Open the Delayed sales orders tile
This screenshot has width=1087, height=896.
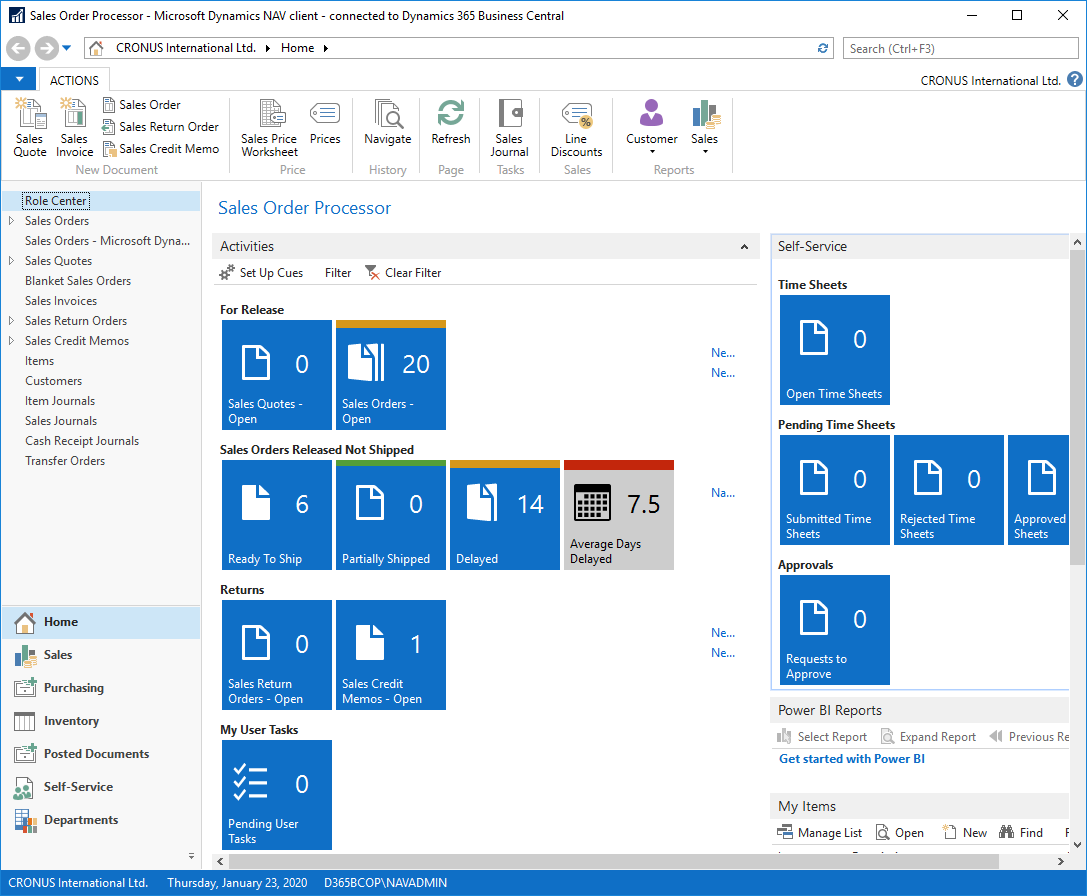pos(505,515)
